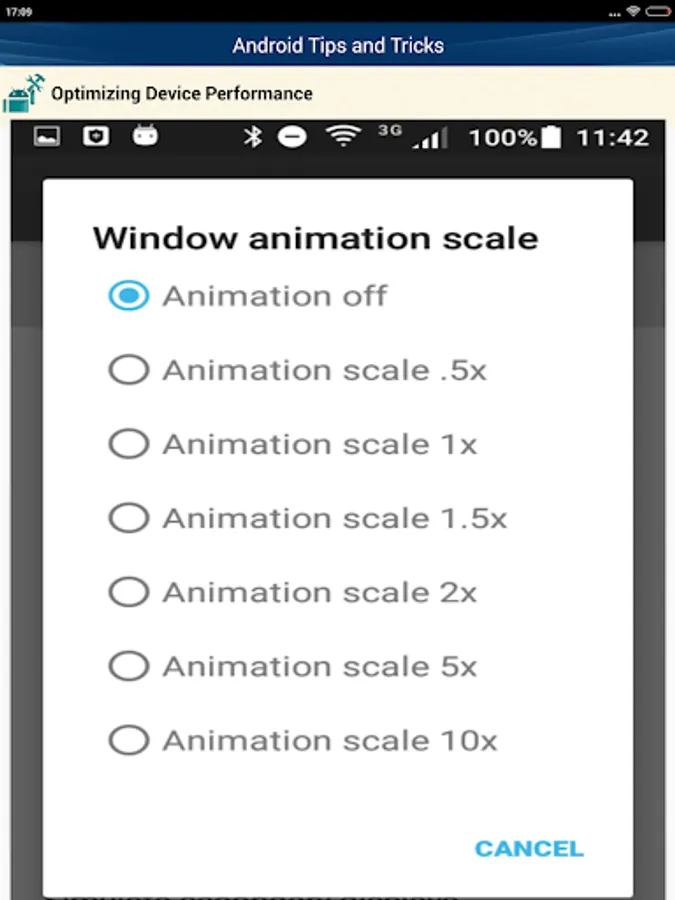This screenshot has width=675, height=900.
Task: Tap the Optimizing Device Performance heading
Action: pos(182,94)
